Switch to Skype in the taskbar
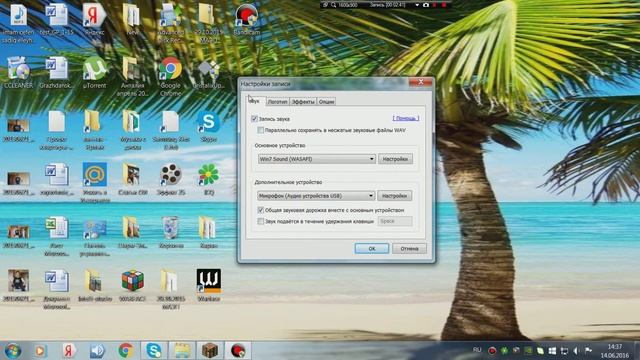The height and width of the screenshot is (360, 640). tap(154, 351)
